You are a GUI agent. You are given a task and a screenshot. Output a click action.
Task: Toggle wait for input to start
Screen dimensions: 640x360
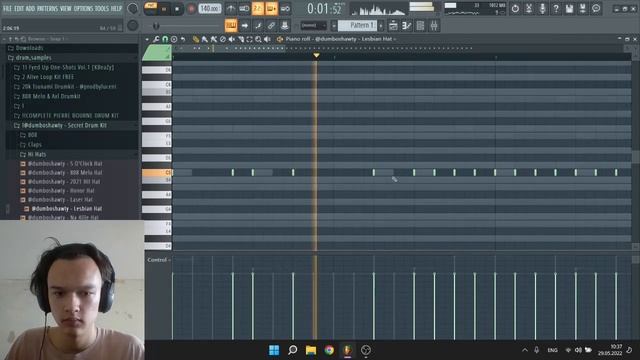[x=244, y=9]
